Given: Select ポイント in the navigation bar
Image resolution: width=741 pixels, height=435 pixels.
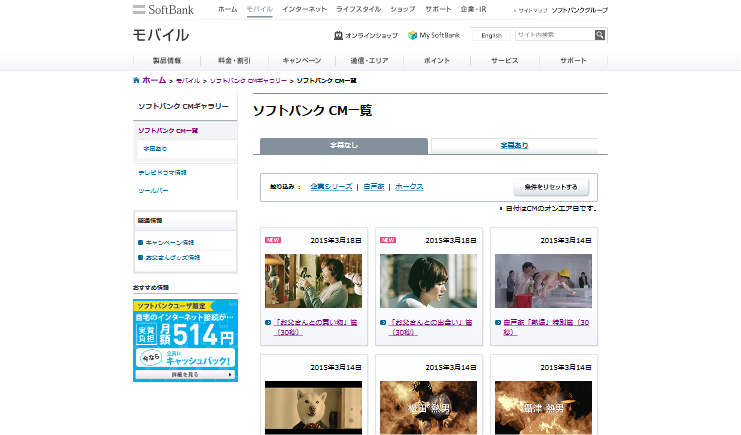Looking at the screenshot, I should pyautogui.click(x=437, y=61).
